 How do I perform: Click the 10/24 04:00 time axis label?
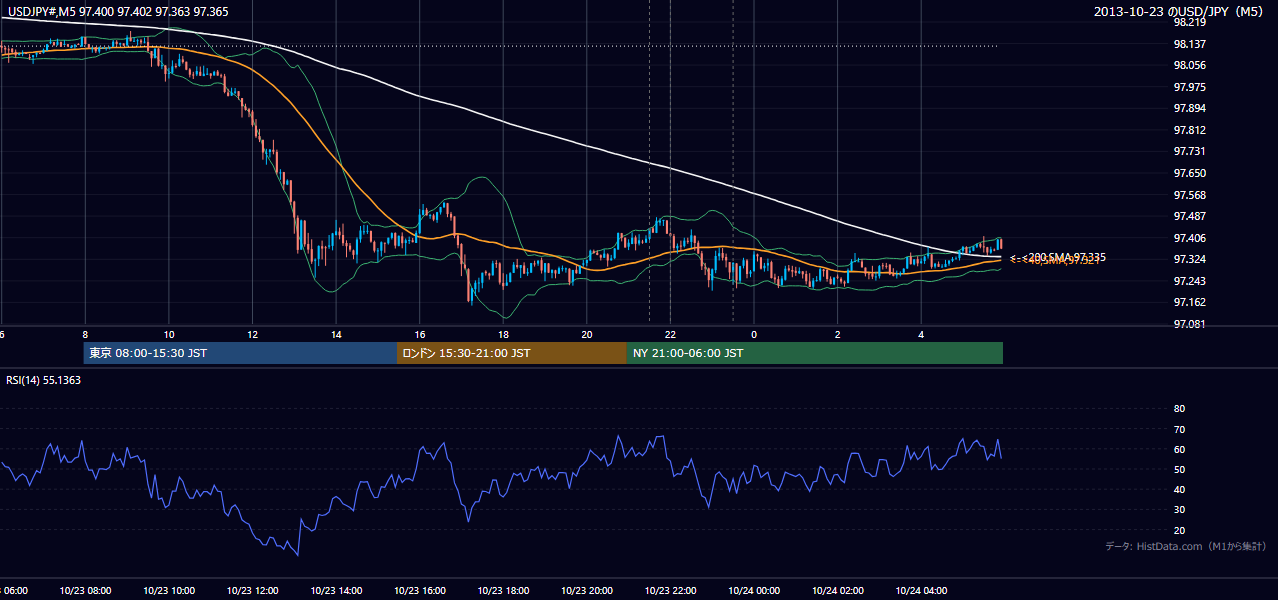coord(921,591)
